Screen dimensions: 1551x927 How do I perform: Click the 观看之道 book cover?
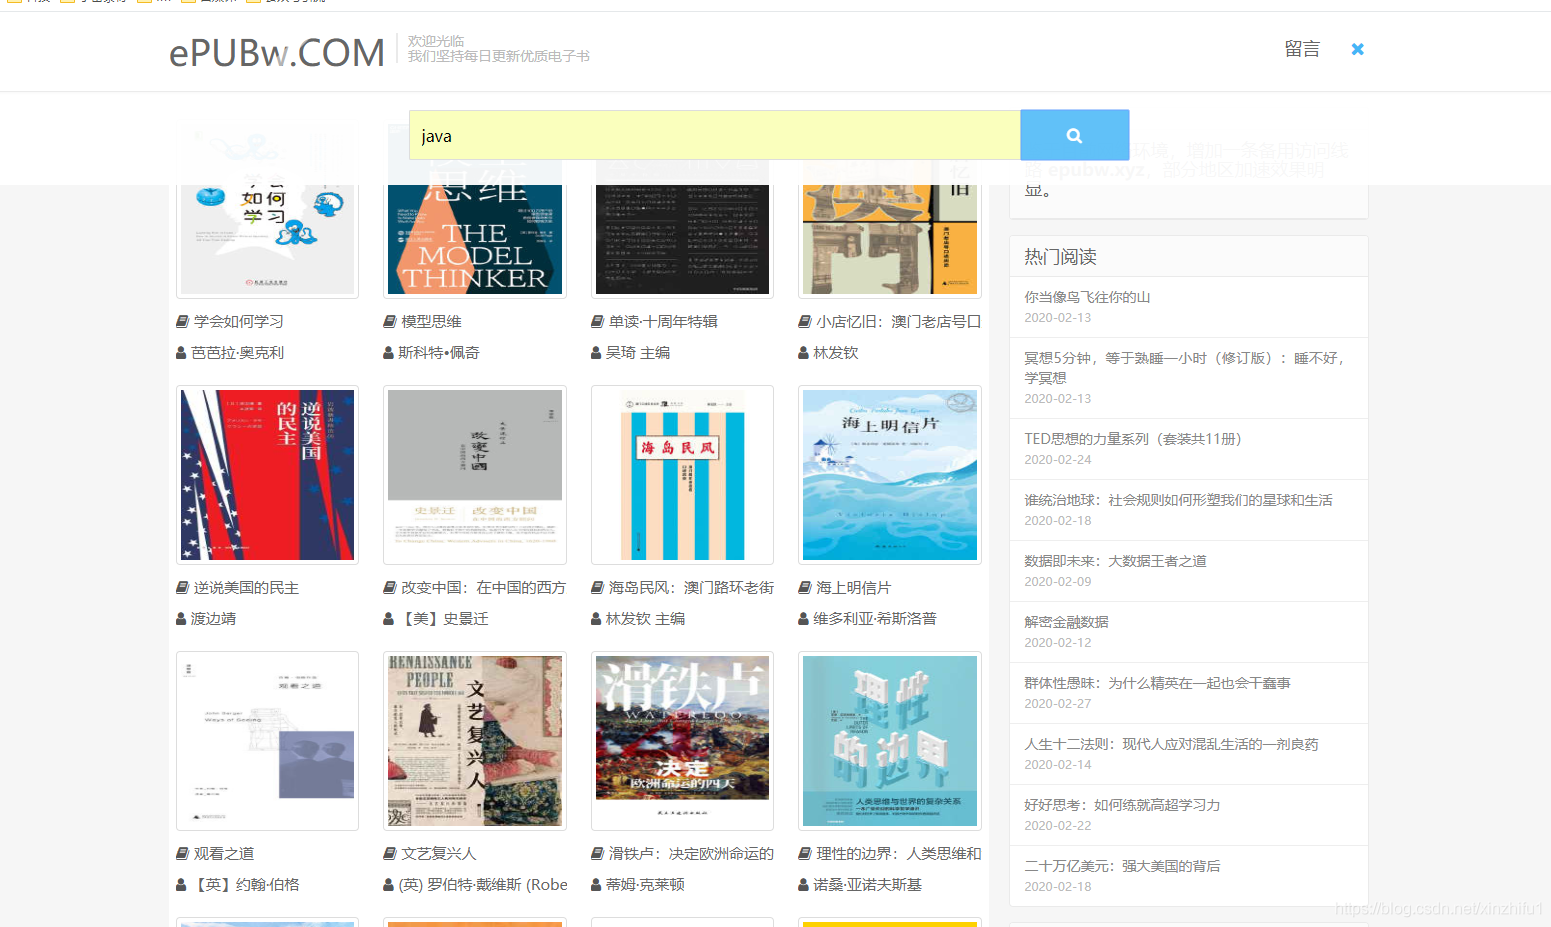coord(267,741)
